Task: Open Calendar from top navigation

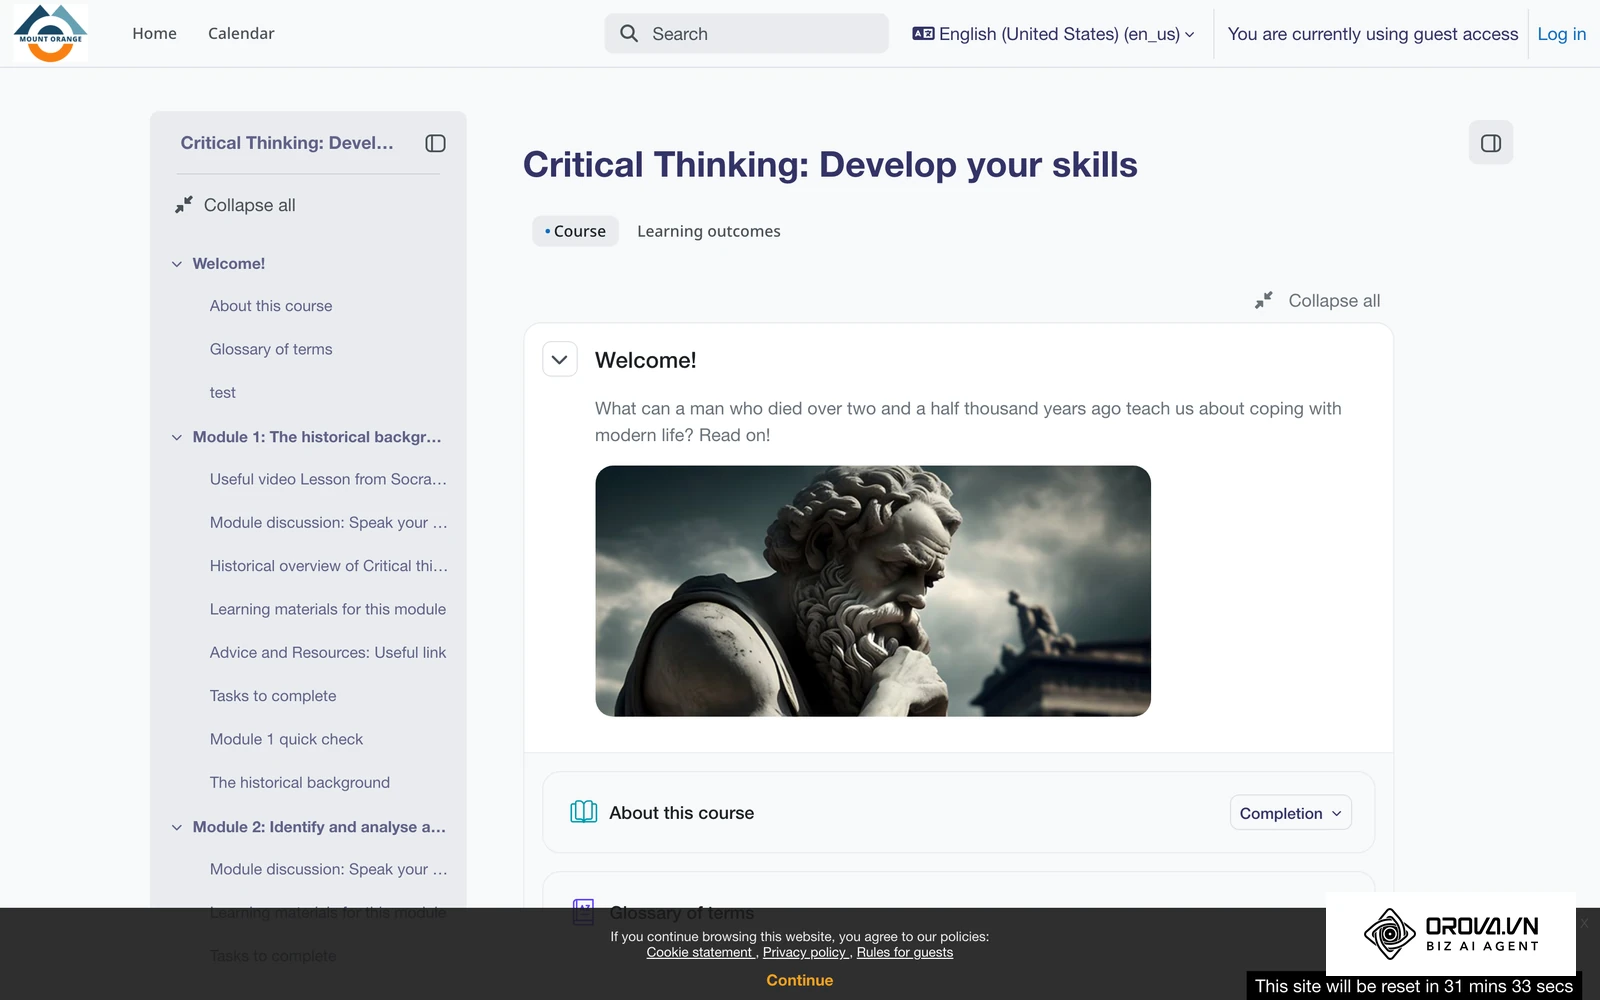Action: 241,34
